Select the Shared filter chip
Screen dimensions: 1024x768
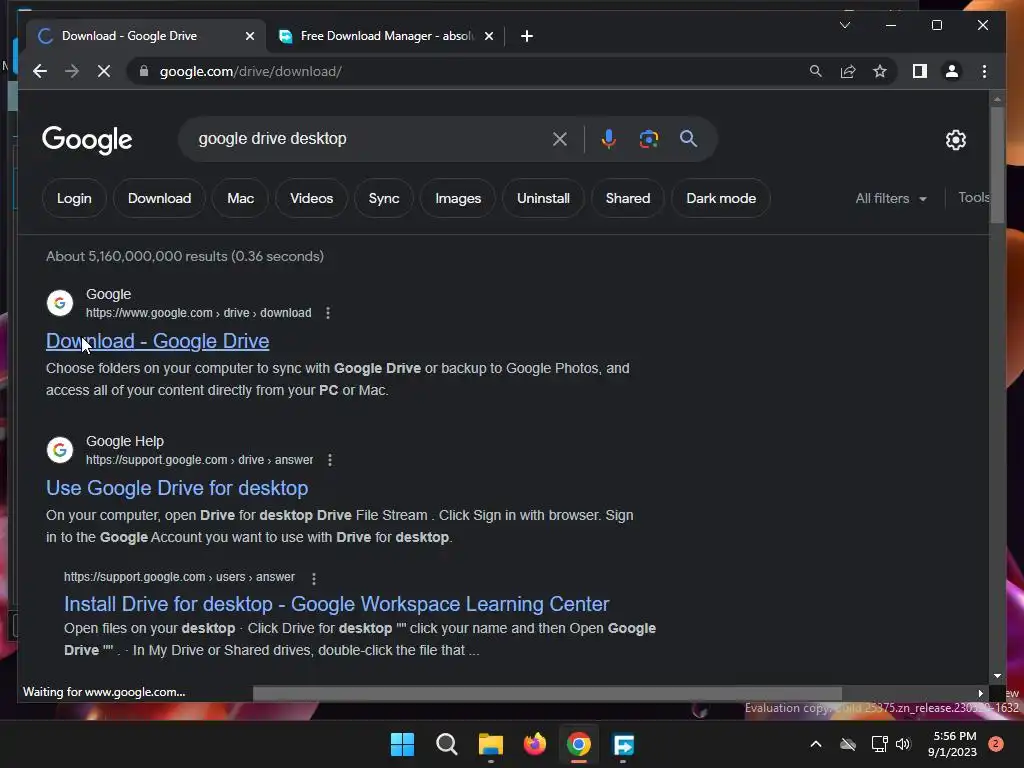coord(628,198)
